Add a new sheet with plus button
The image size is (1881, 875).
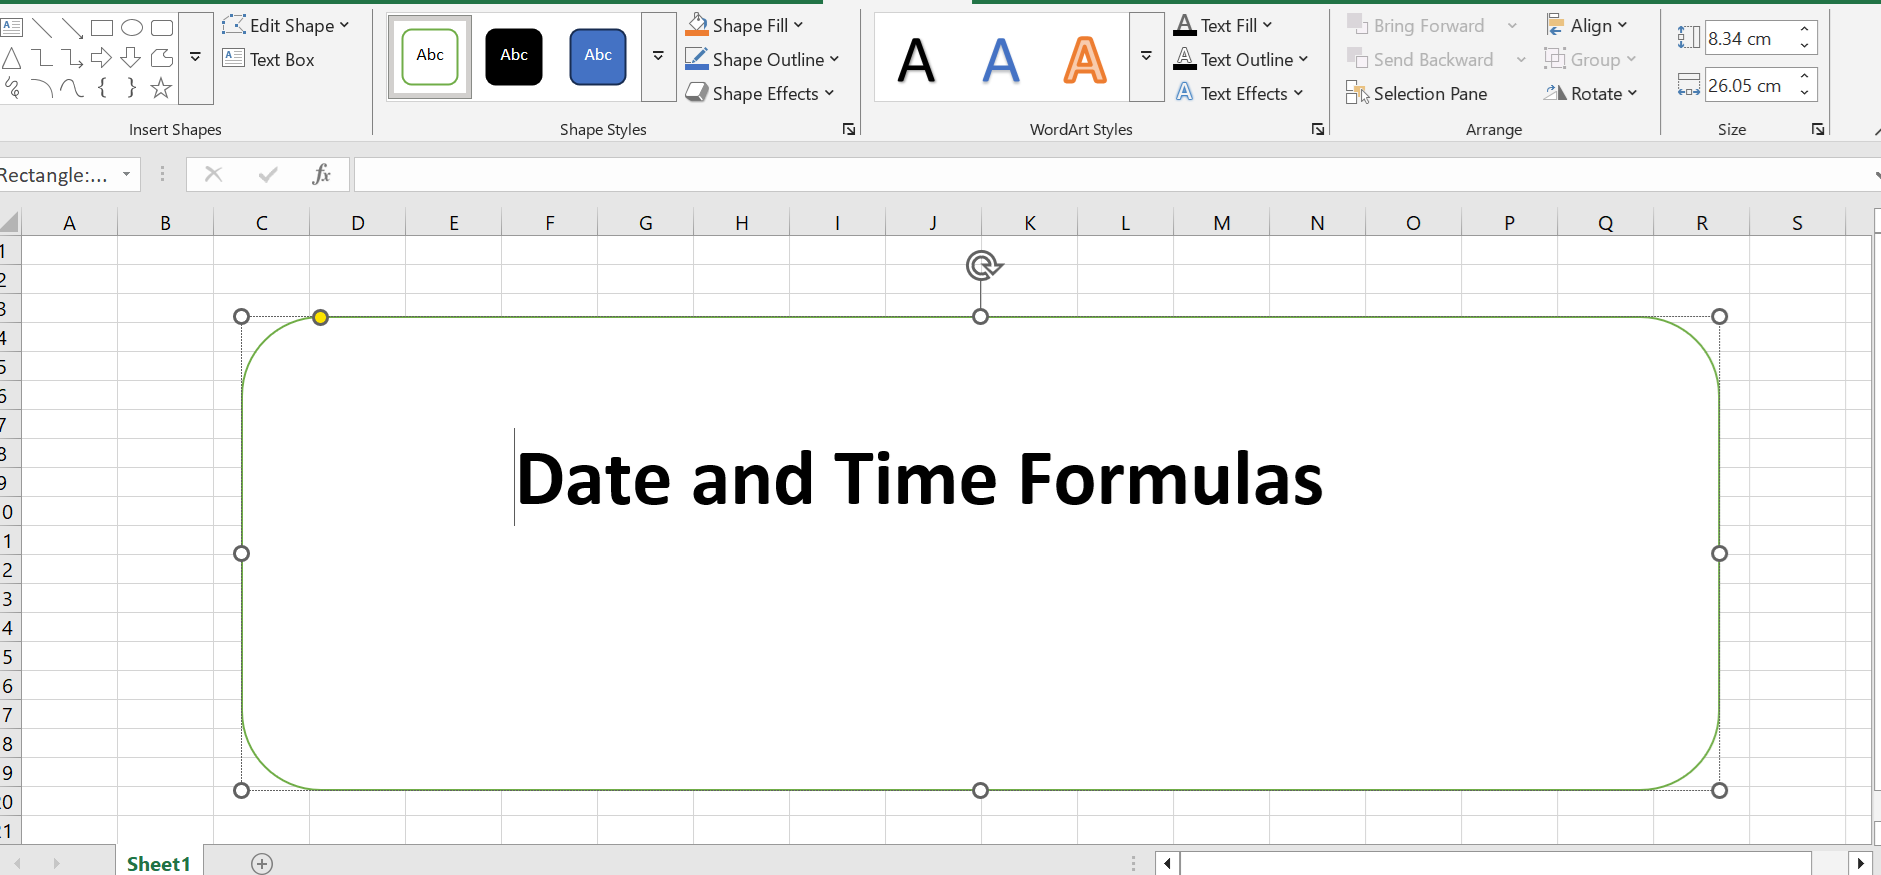[262, 863]
